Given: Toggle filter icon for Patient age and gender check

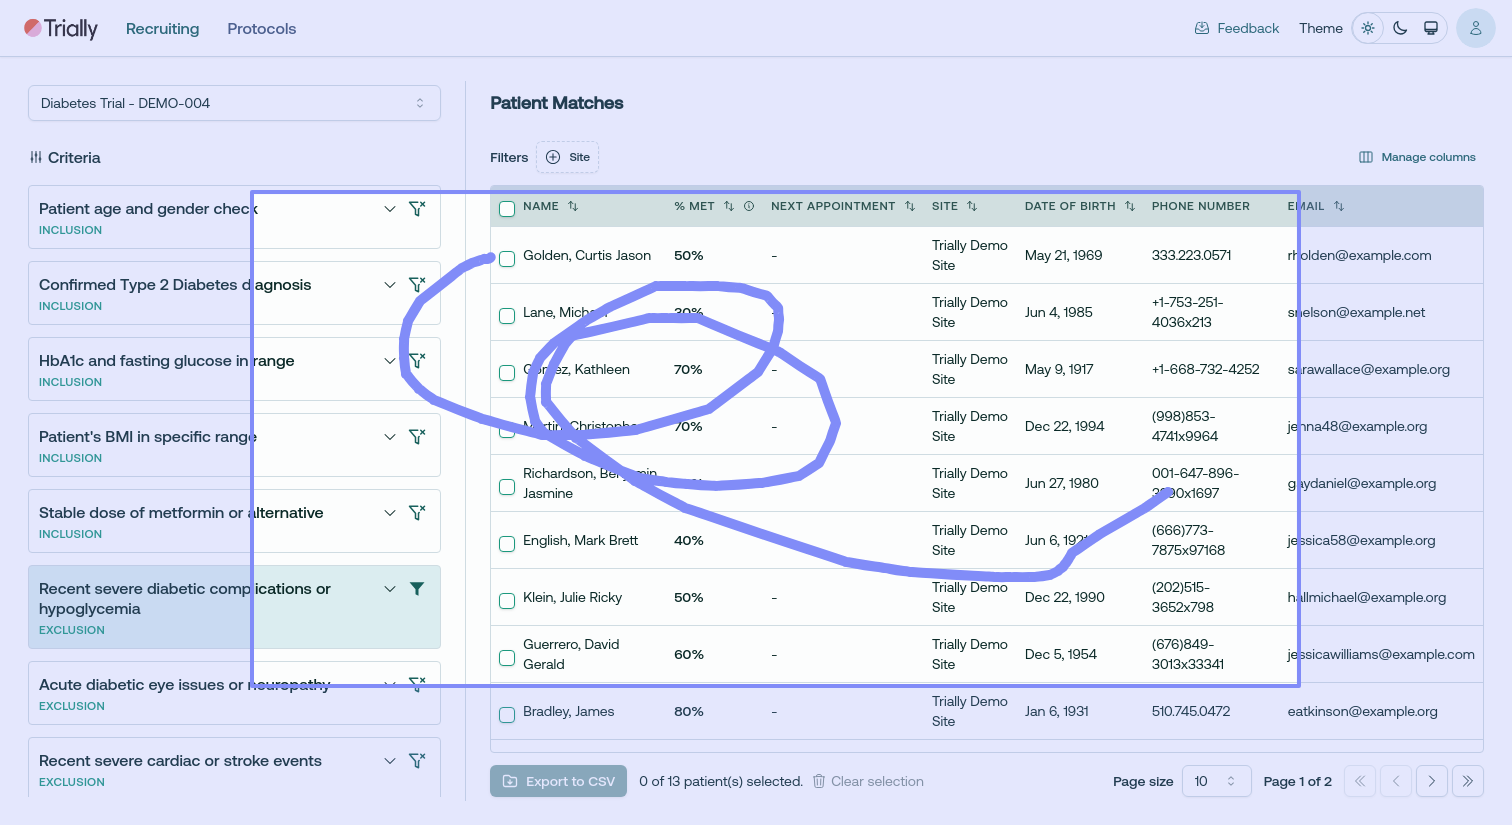Looking at the screenshot, I should (x=417, y=209).
